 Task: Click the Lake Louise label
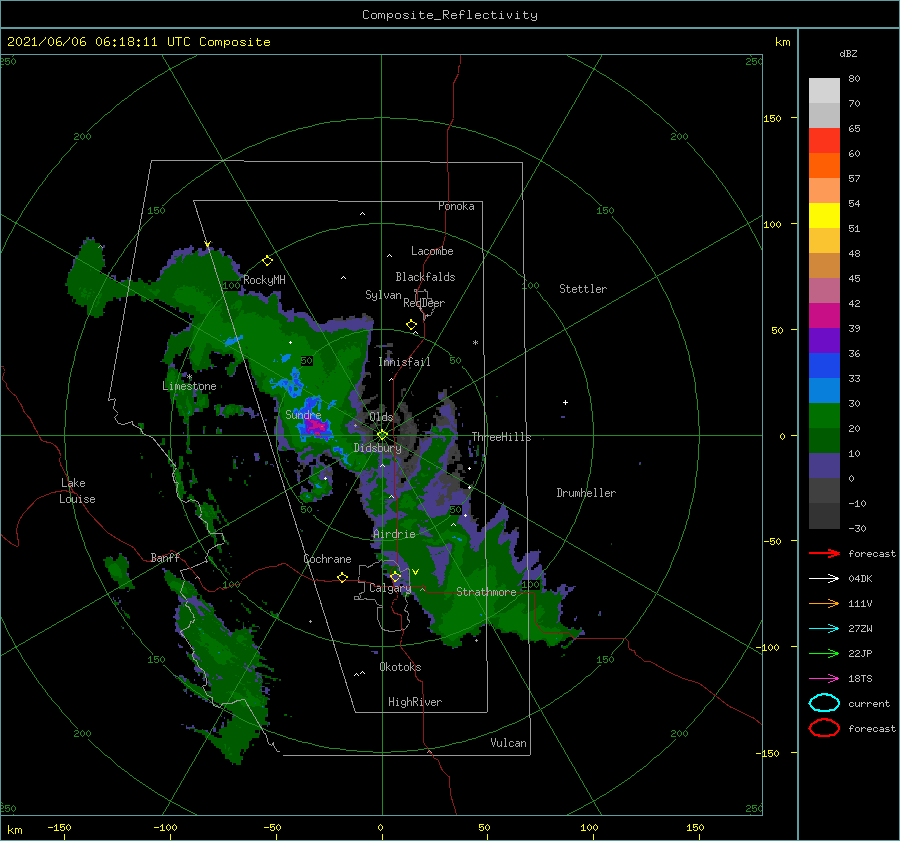[77, 491]
